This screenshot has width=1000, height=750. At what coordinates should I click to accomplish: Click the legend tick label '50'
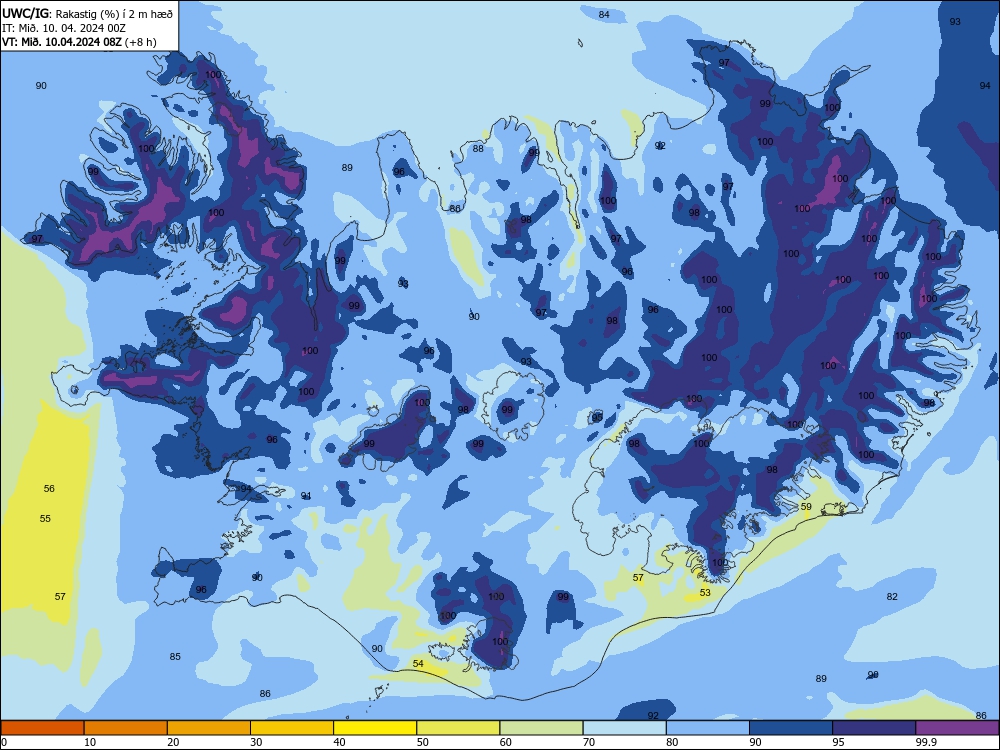click(x=423, y=742)
